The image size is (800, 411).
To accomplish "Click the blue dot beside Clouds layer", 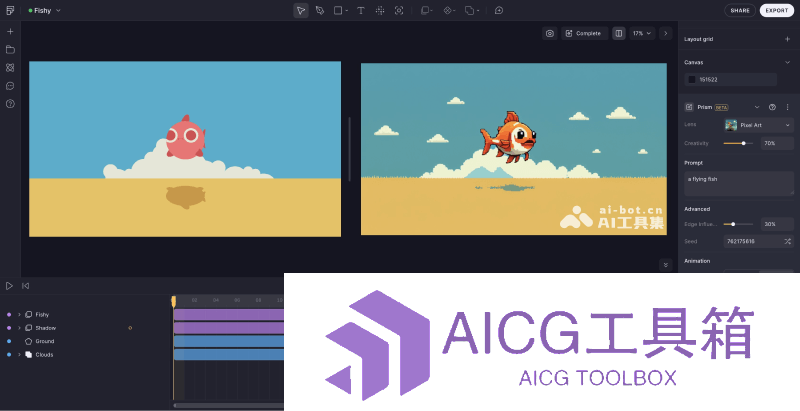I will click(9, 354).
